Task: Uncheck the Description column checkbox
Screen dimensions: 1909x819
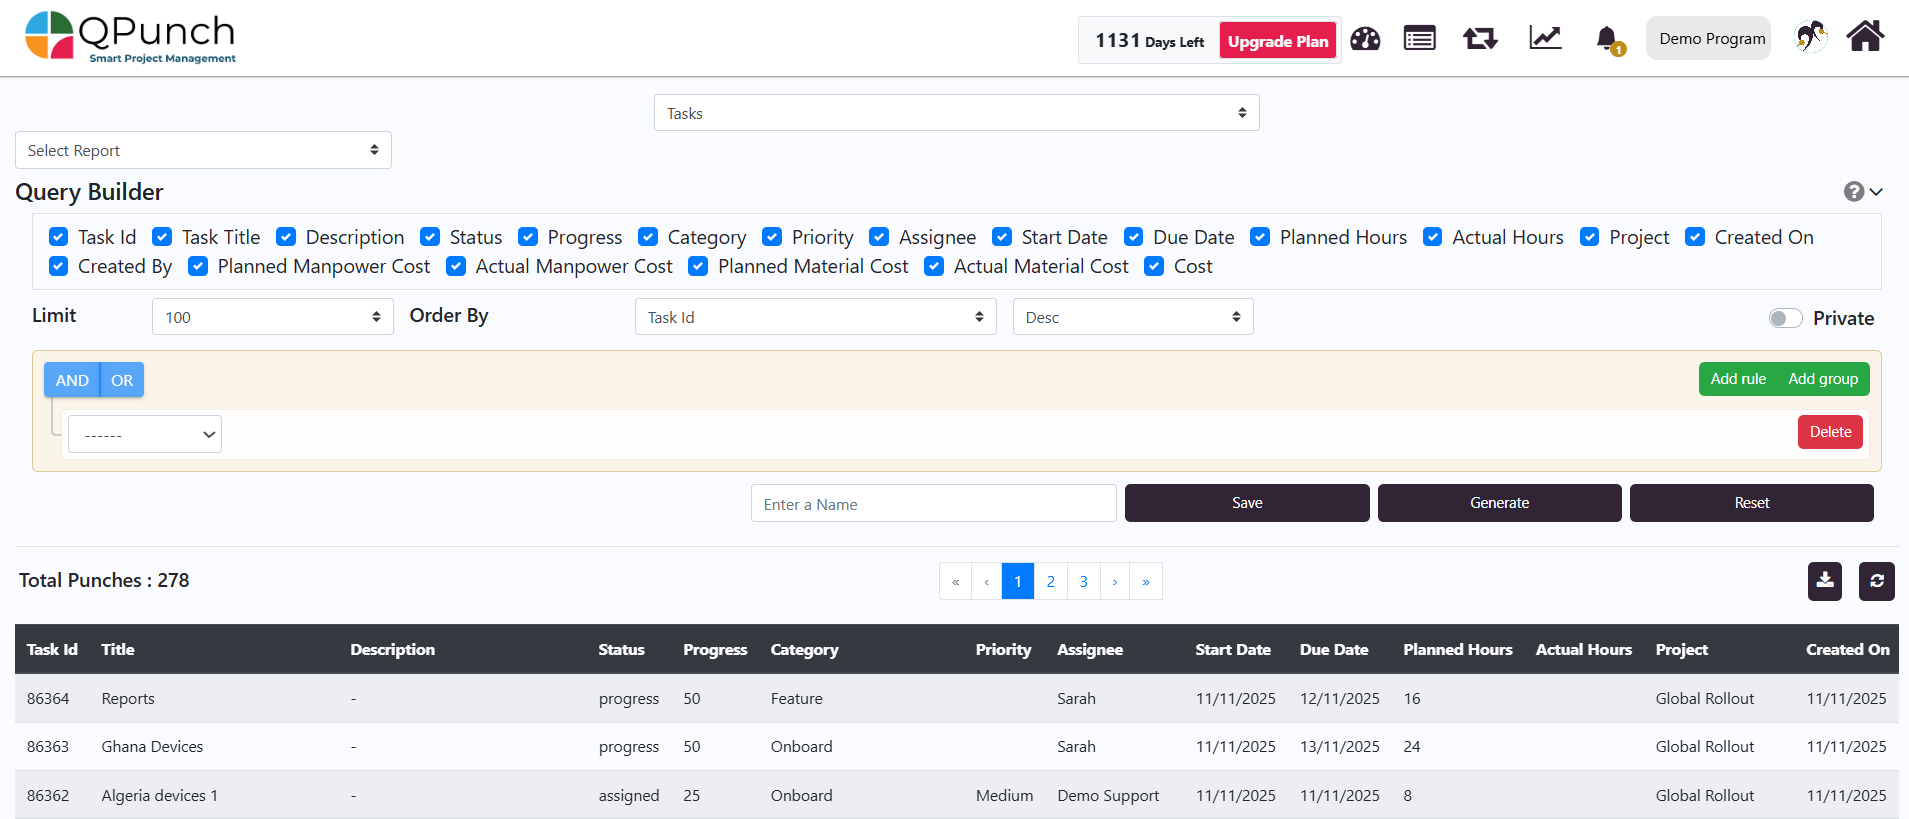Action: tap(286, 237)
